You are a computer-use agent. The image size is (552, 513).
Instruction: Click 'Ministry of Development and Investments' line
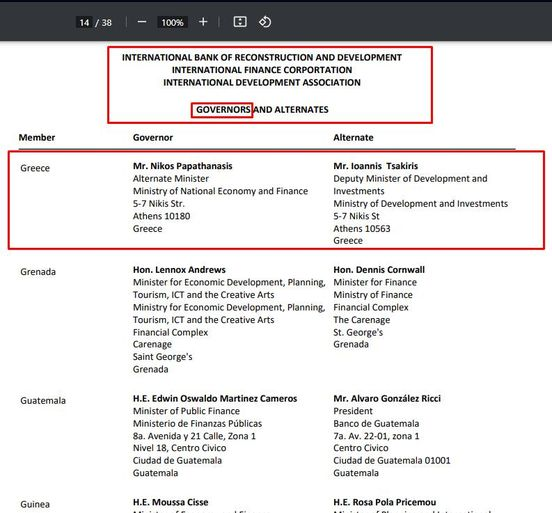(421, 204)
